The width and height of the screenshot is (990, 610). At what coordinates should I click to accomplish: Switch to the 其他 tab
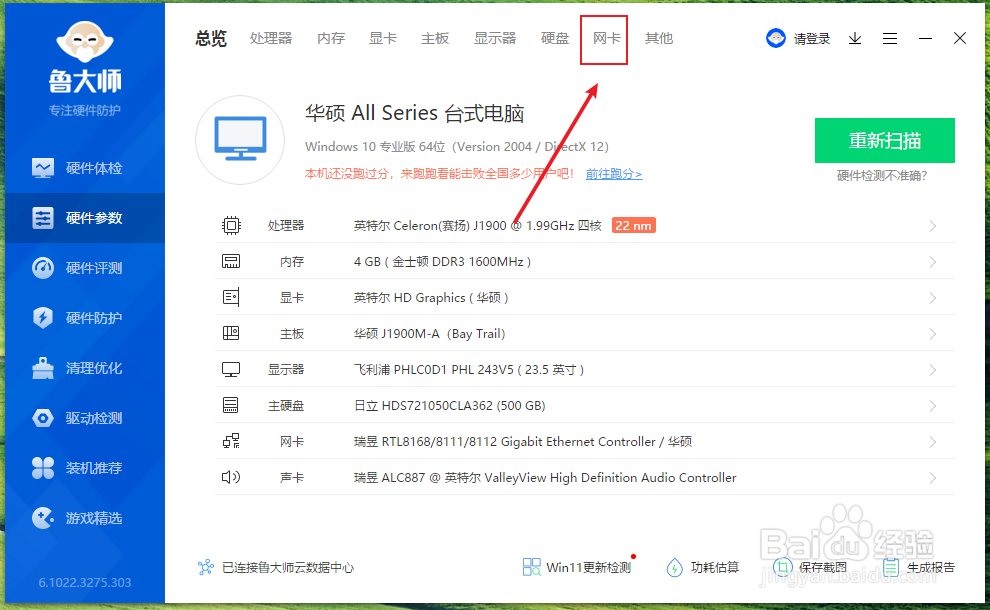pyautogui.click(x=659, y=39)
